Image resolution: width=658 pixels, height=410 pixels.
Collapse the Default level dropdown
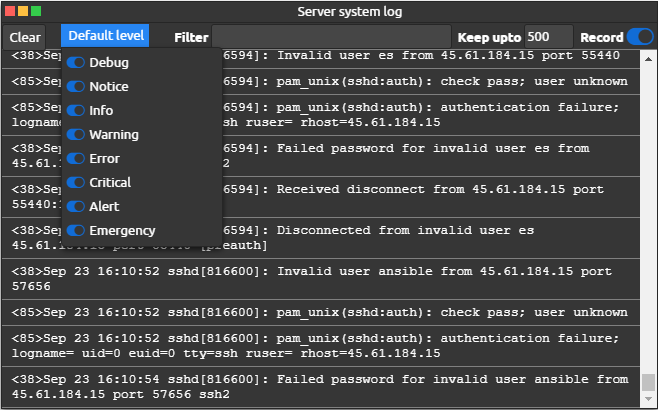coord(106,36)
